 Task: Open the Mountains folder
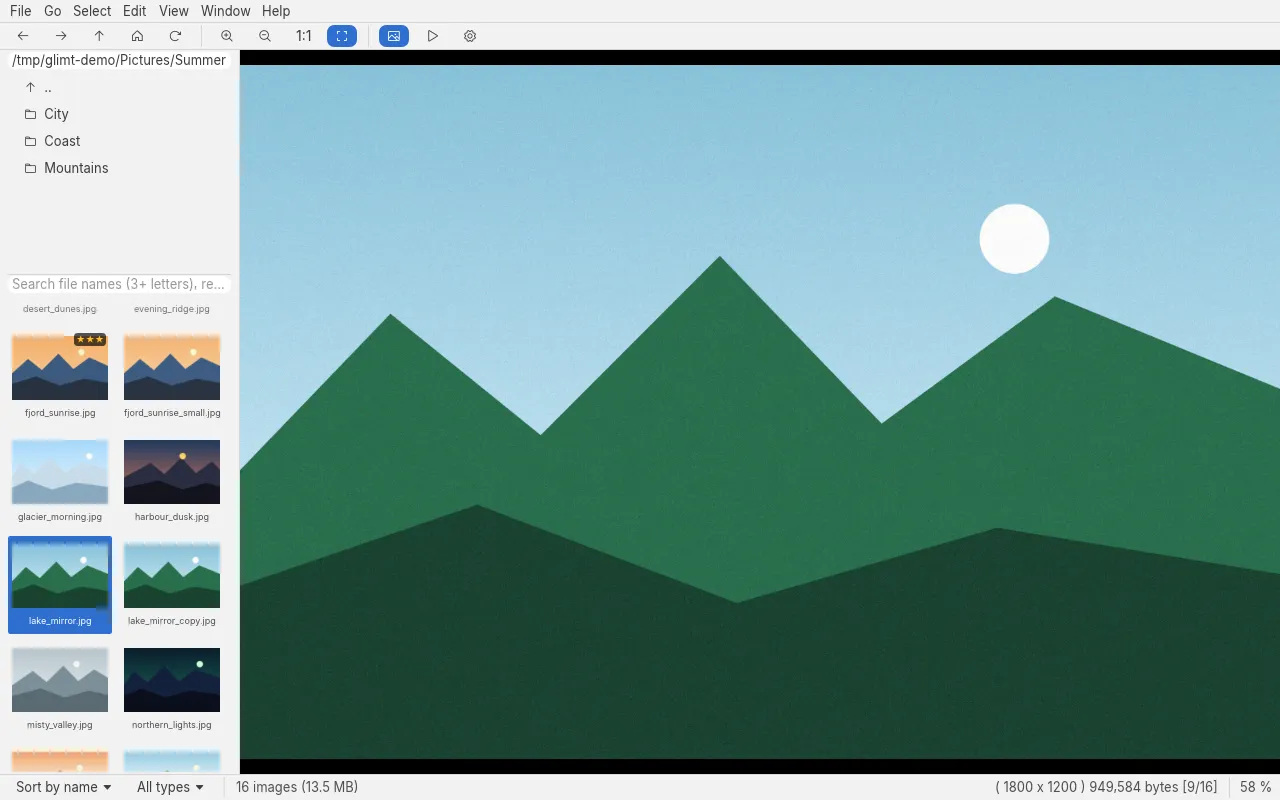tap(120, 168)
